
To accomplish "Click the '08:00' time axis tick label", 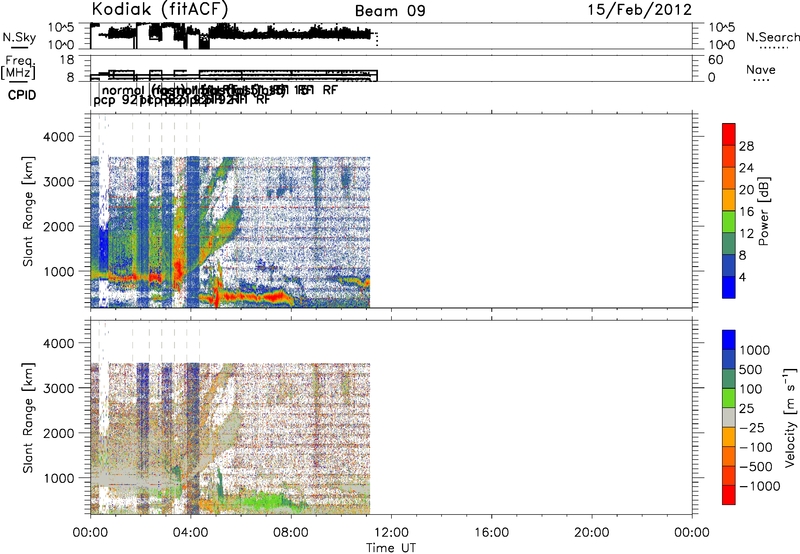I will click(291, 533).
